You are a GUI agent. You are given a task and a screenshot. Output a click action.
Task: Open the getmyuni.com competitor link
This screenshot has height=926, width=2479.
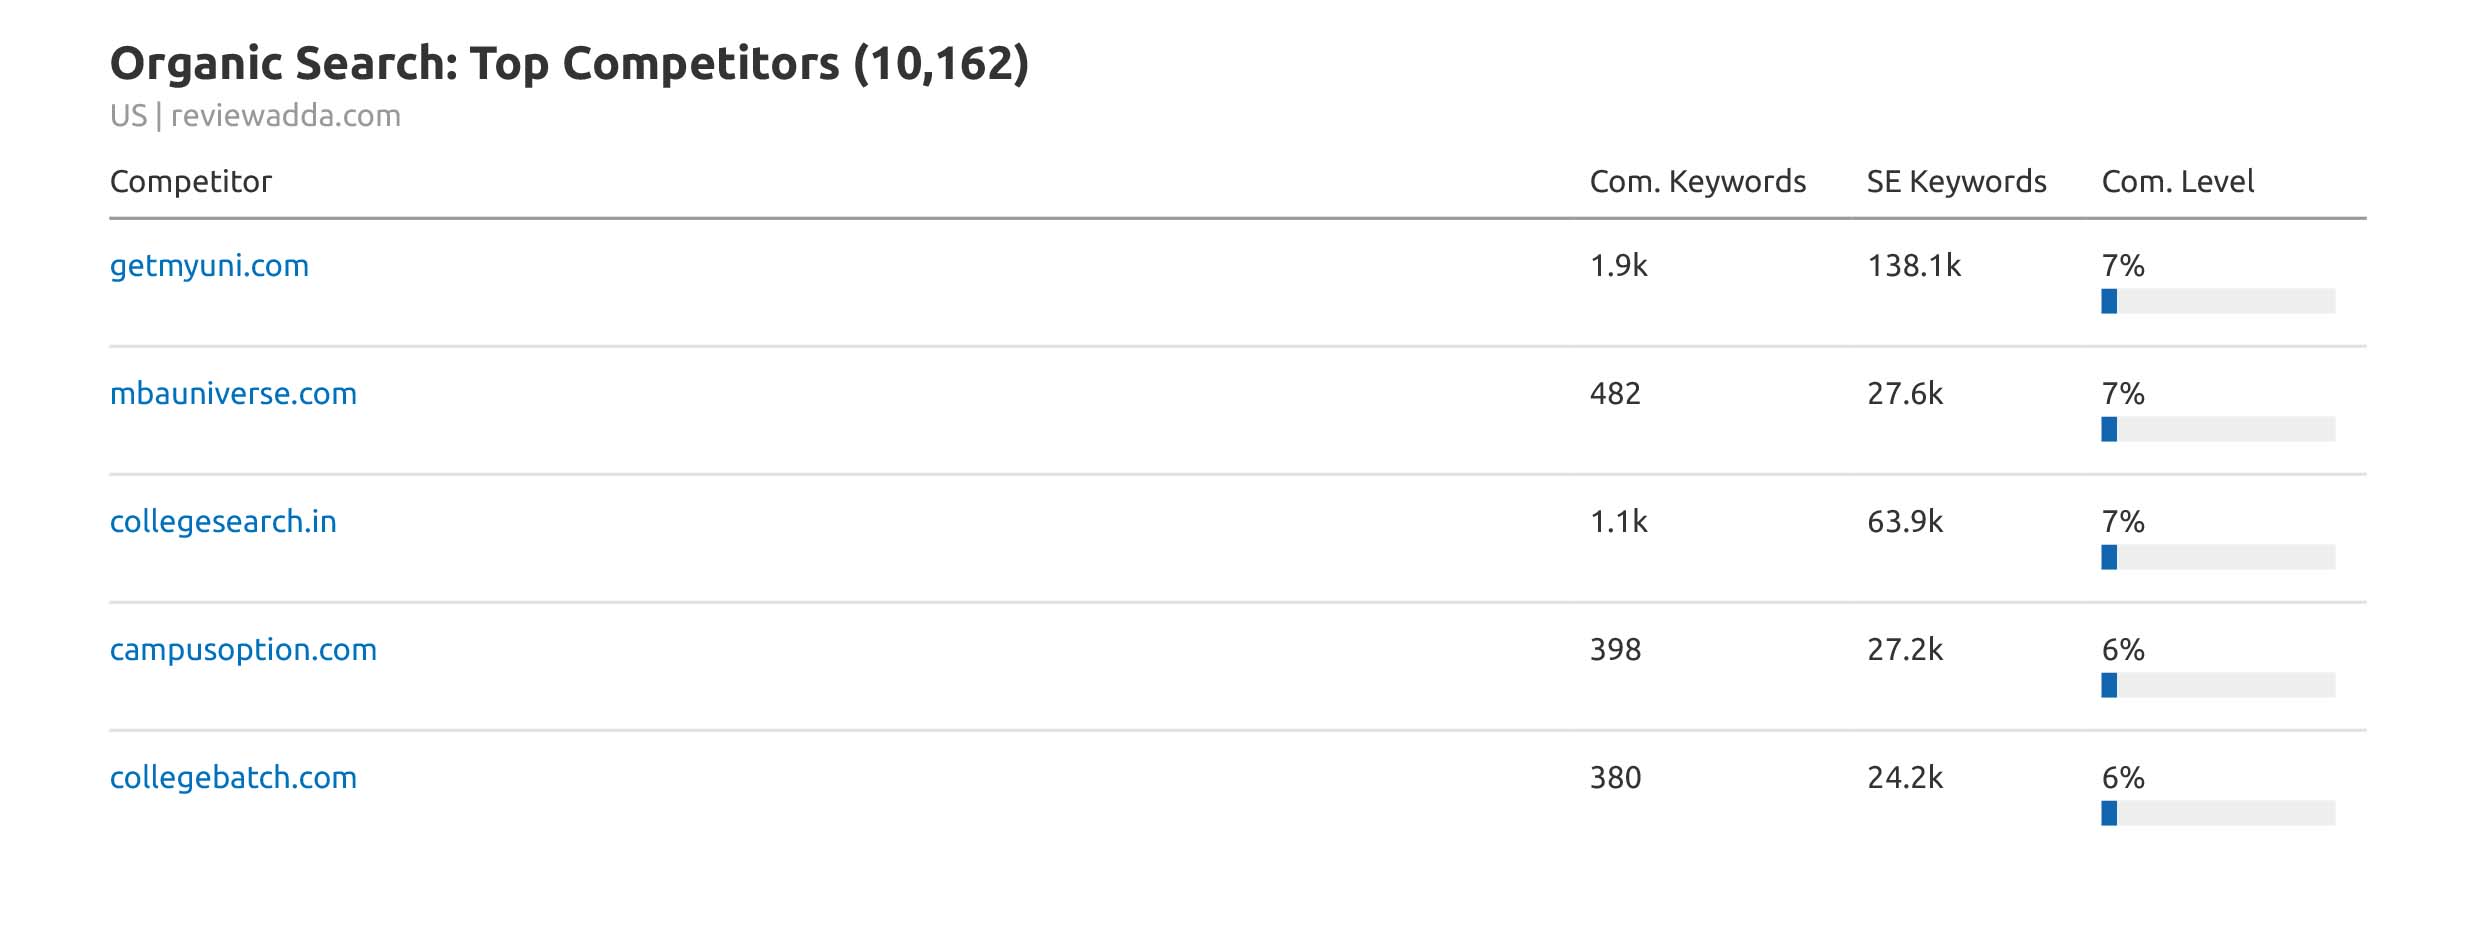pos(209,266)
